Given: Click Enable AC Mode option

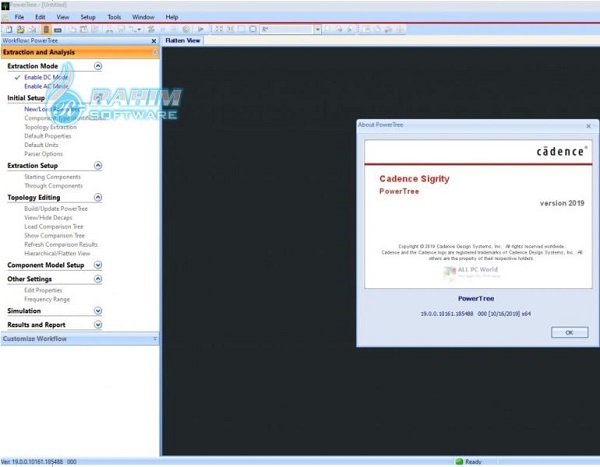Looking at the screenshot, I should click(46, 87).
